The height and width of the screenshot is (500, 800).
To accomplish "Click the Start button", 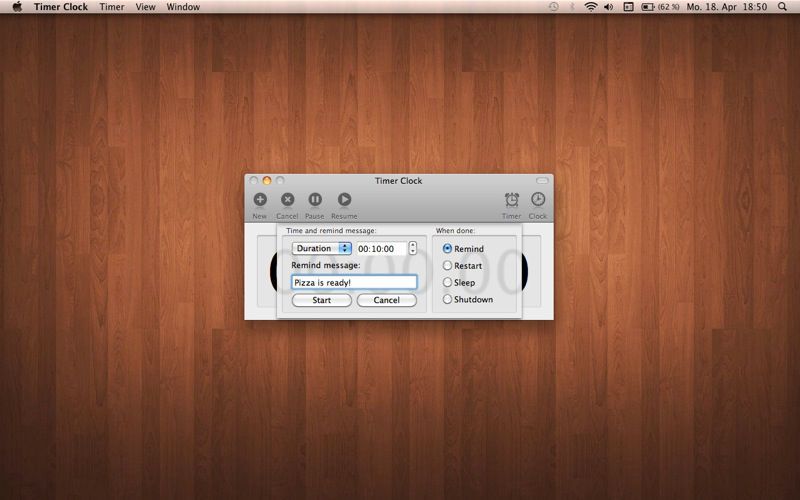I will (x=322, y=300).
